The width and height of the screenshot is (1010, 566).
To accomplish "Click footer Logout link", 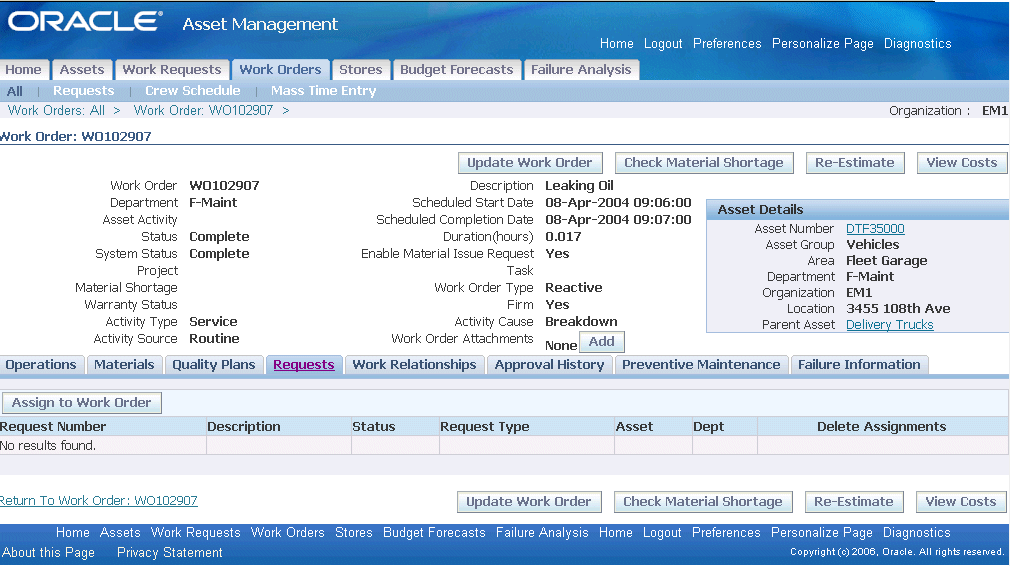I will point(662,533).
